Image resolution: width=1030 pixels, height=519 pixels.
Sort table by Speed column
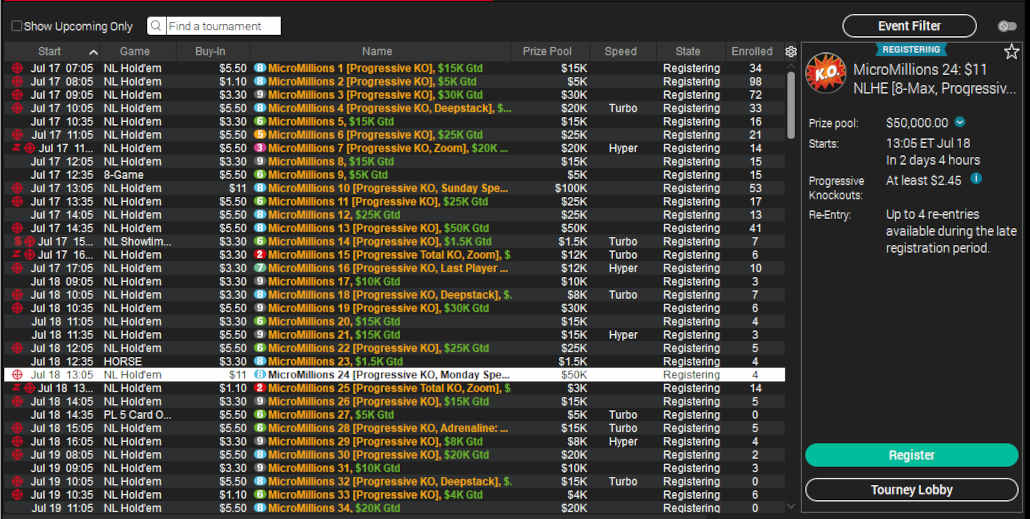pyautogui.click(x=621, y=51)
